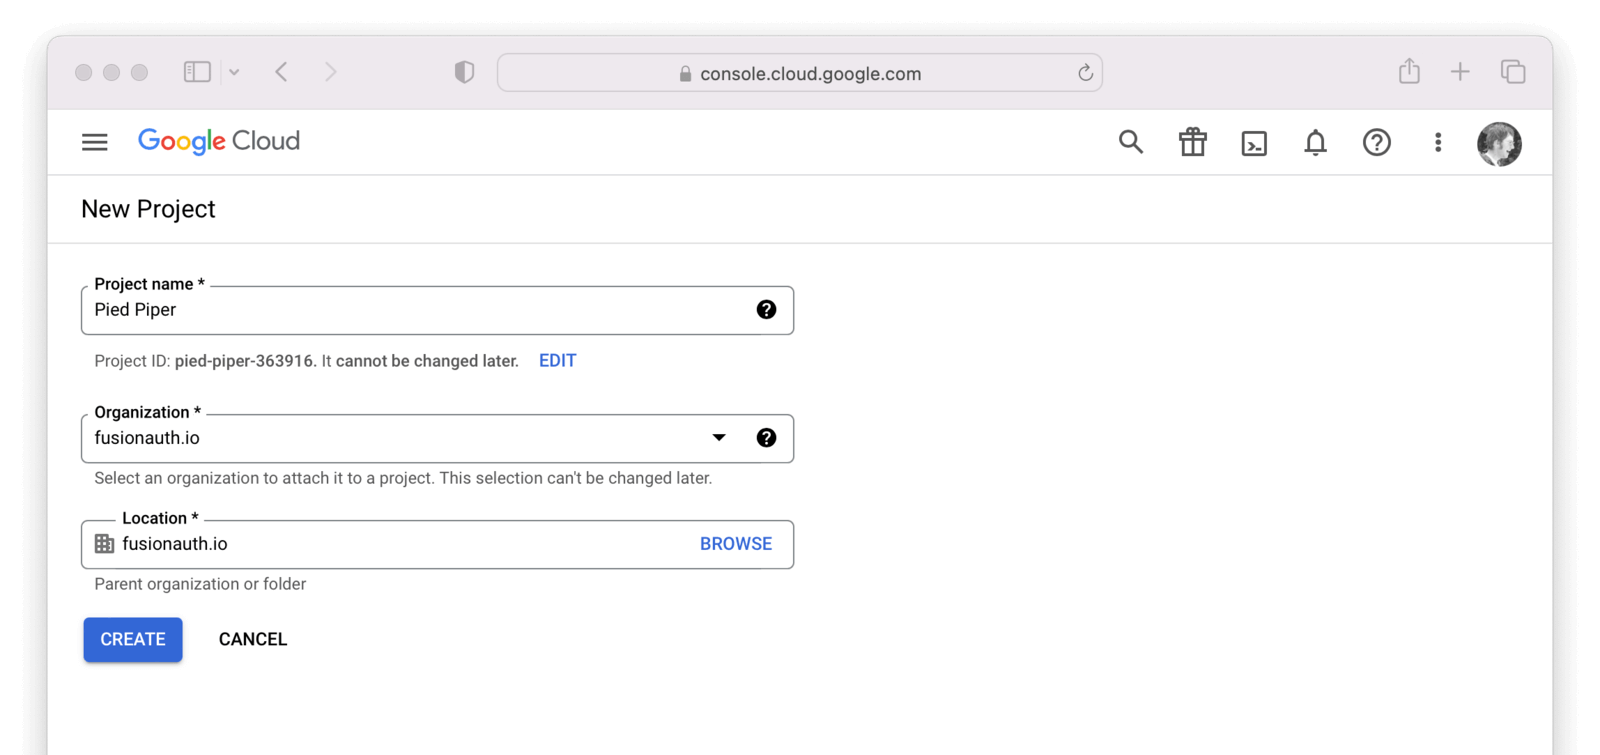
Task: Go back using Safari back arrow
Action: coord(282,72)
